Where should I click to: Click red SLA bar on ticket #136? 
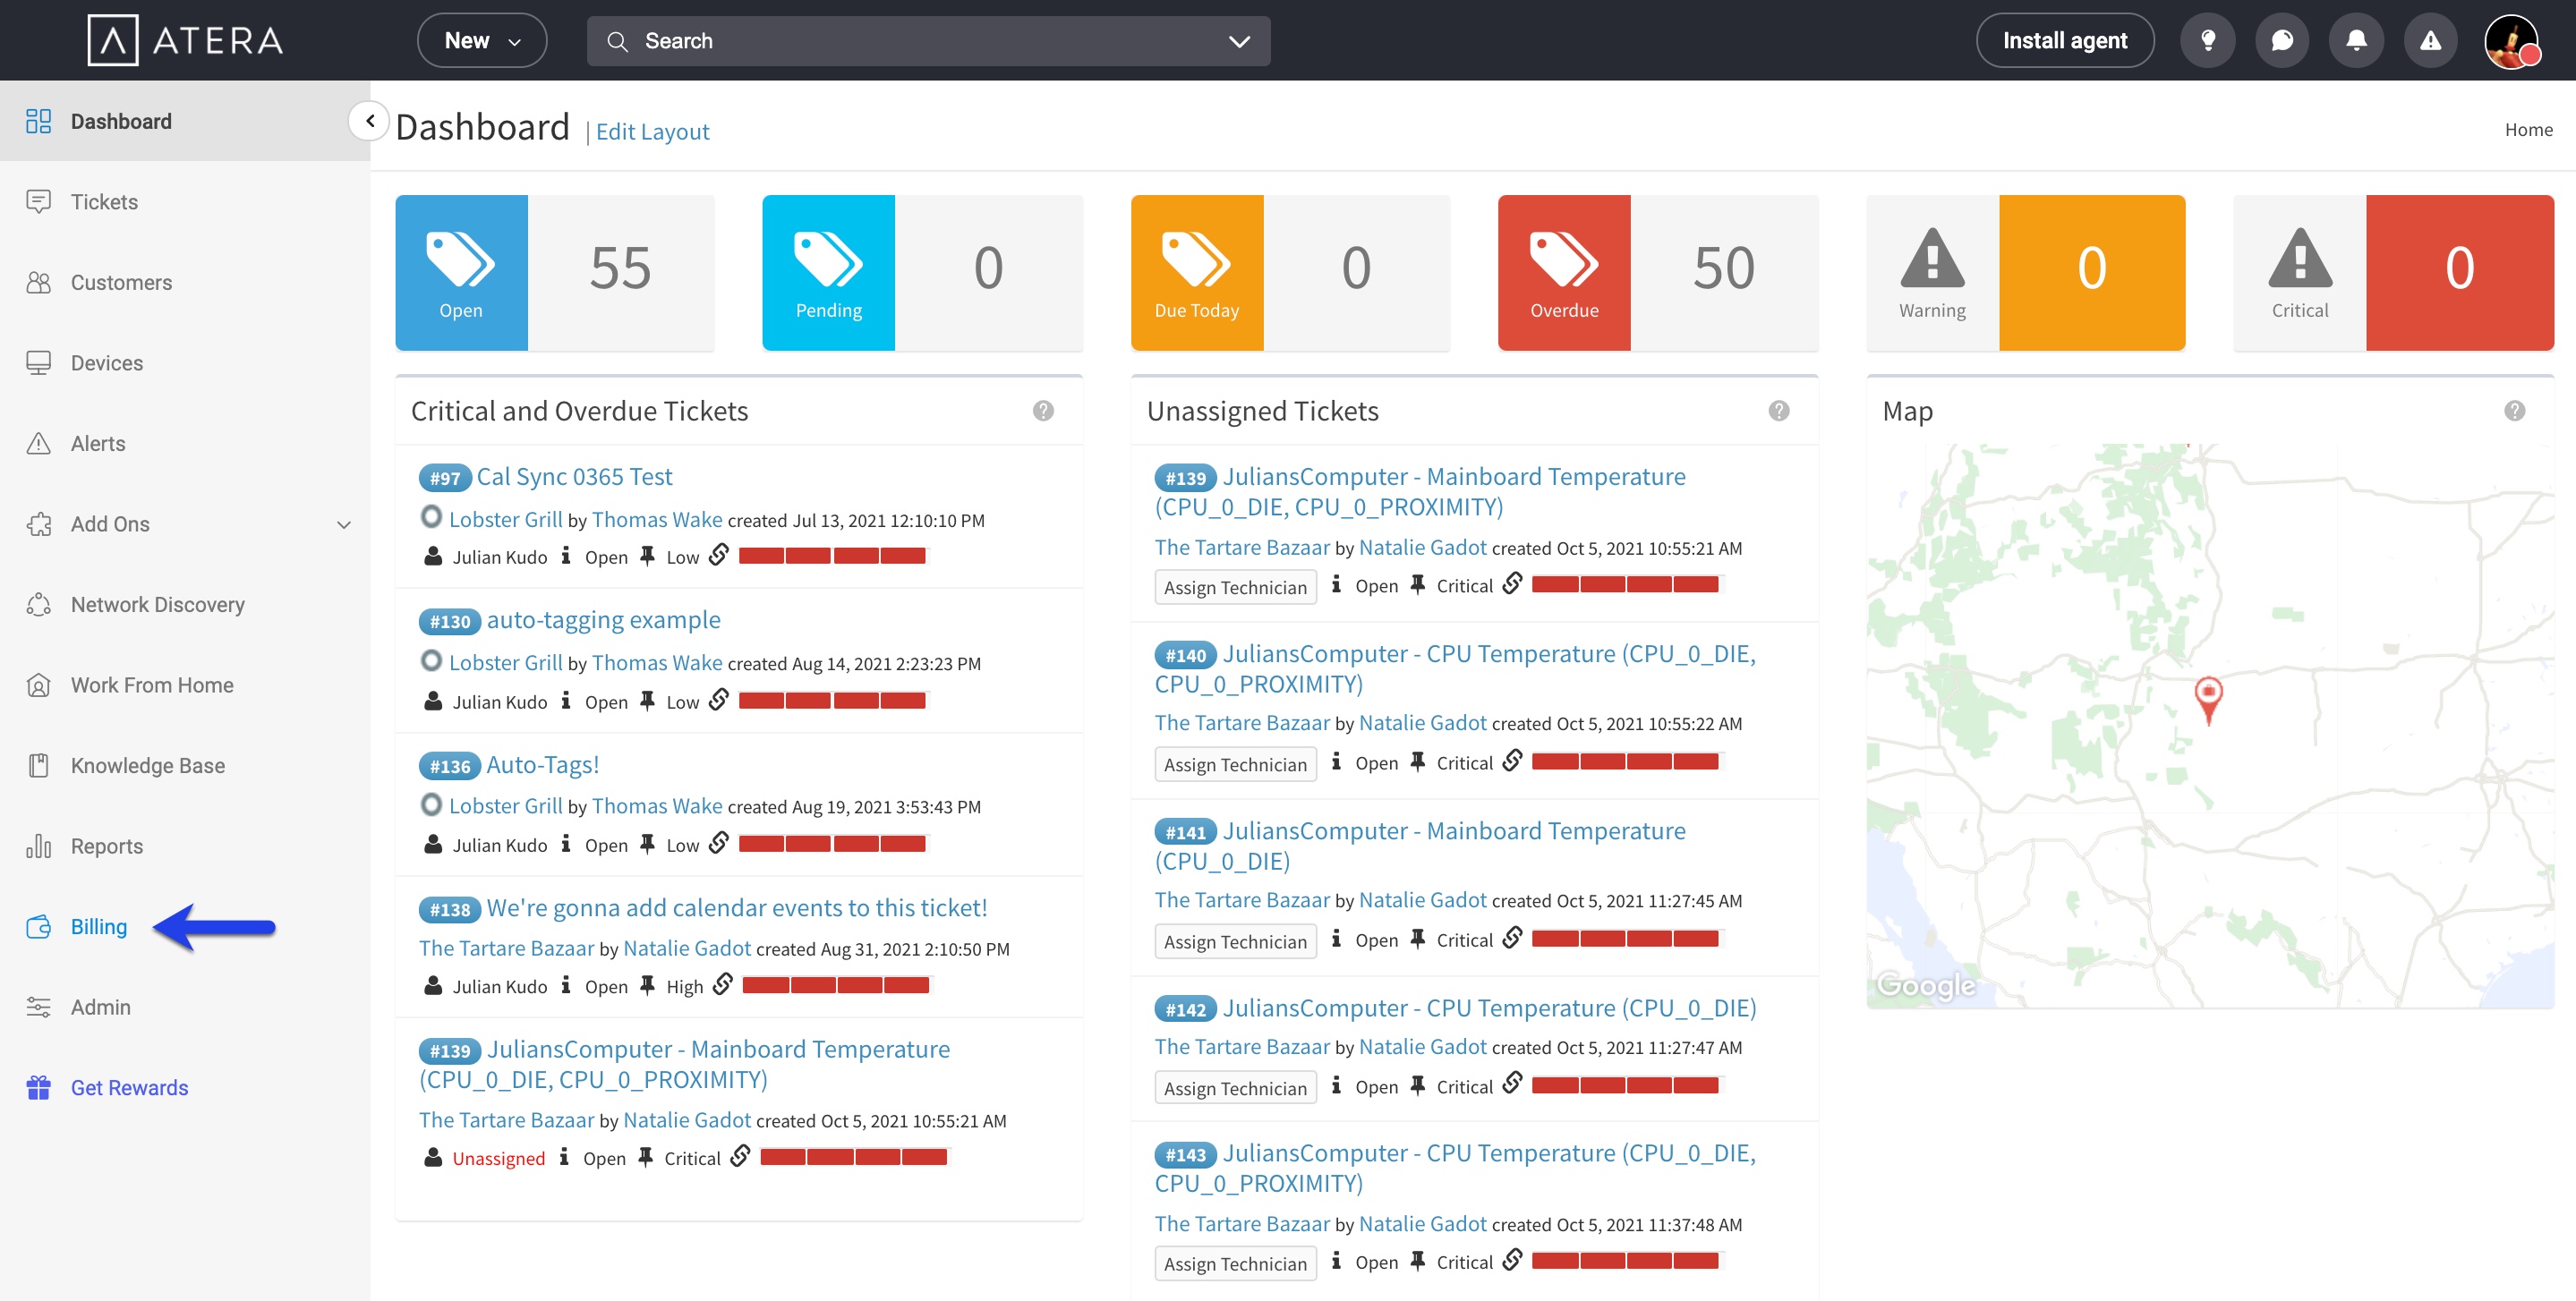[832, 844]
